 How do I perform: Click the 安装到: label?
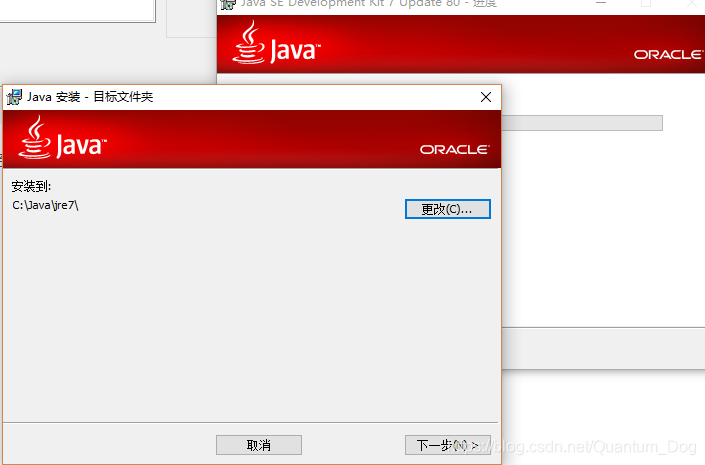point(31,186)
